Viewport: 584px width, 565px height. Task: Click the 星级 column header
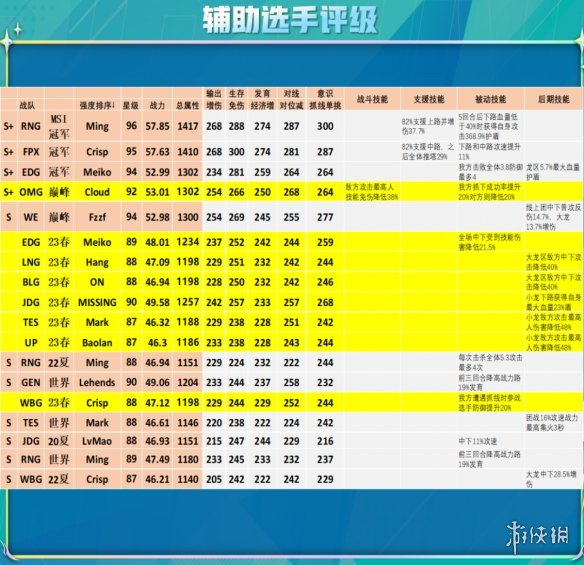pyautogui.click(x=131, y=105)
